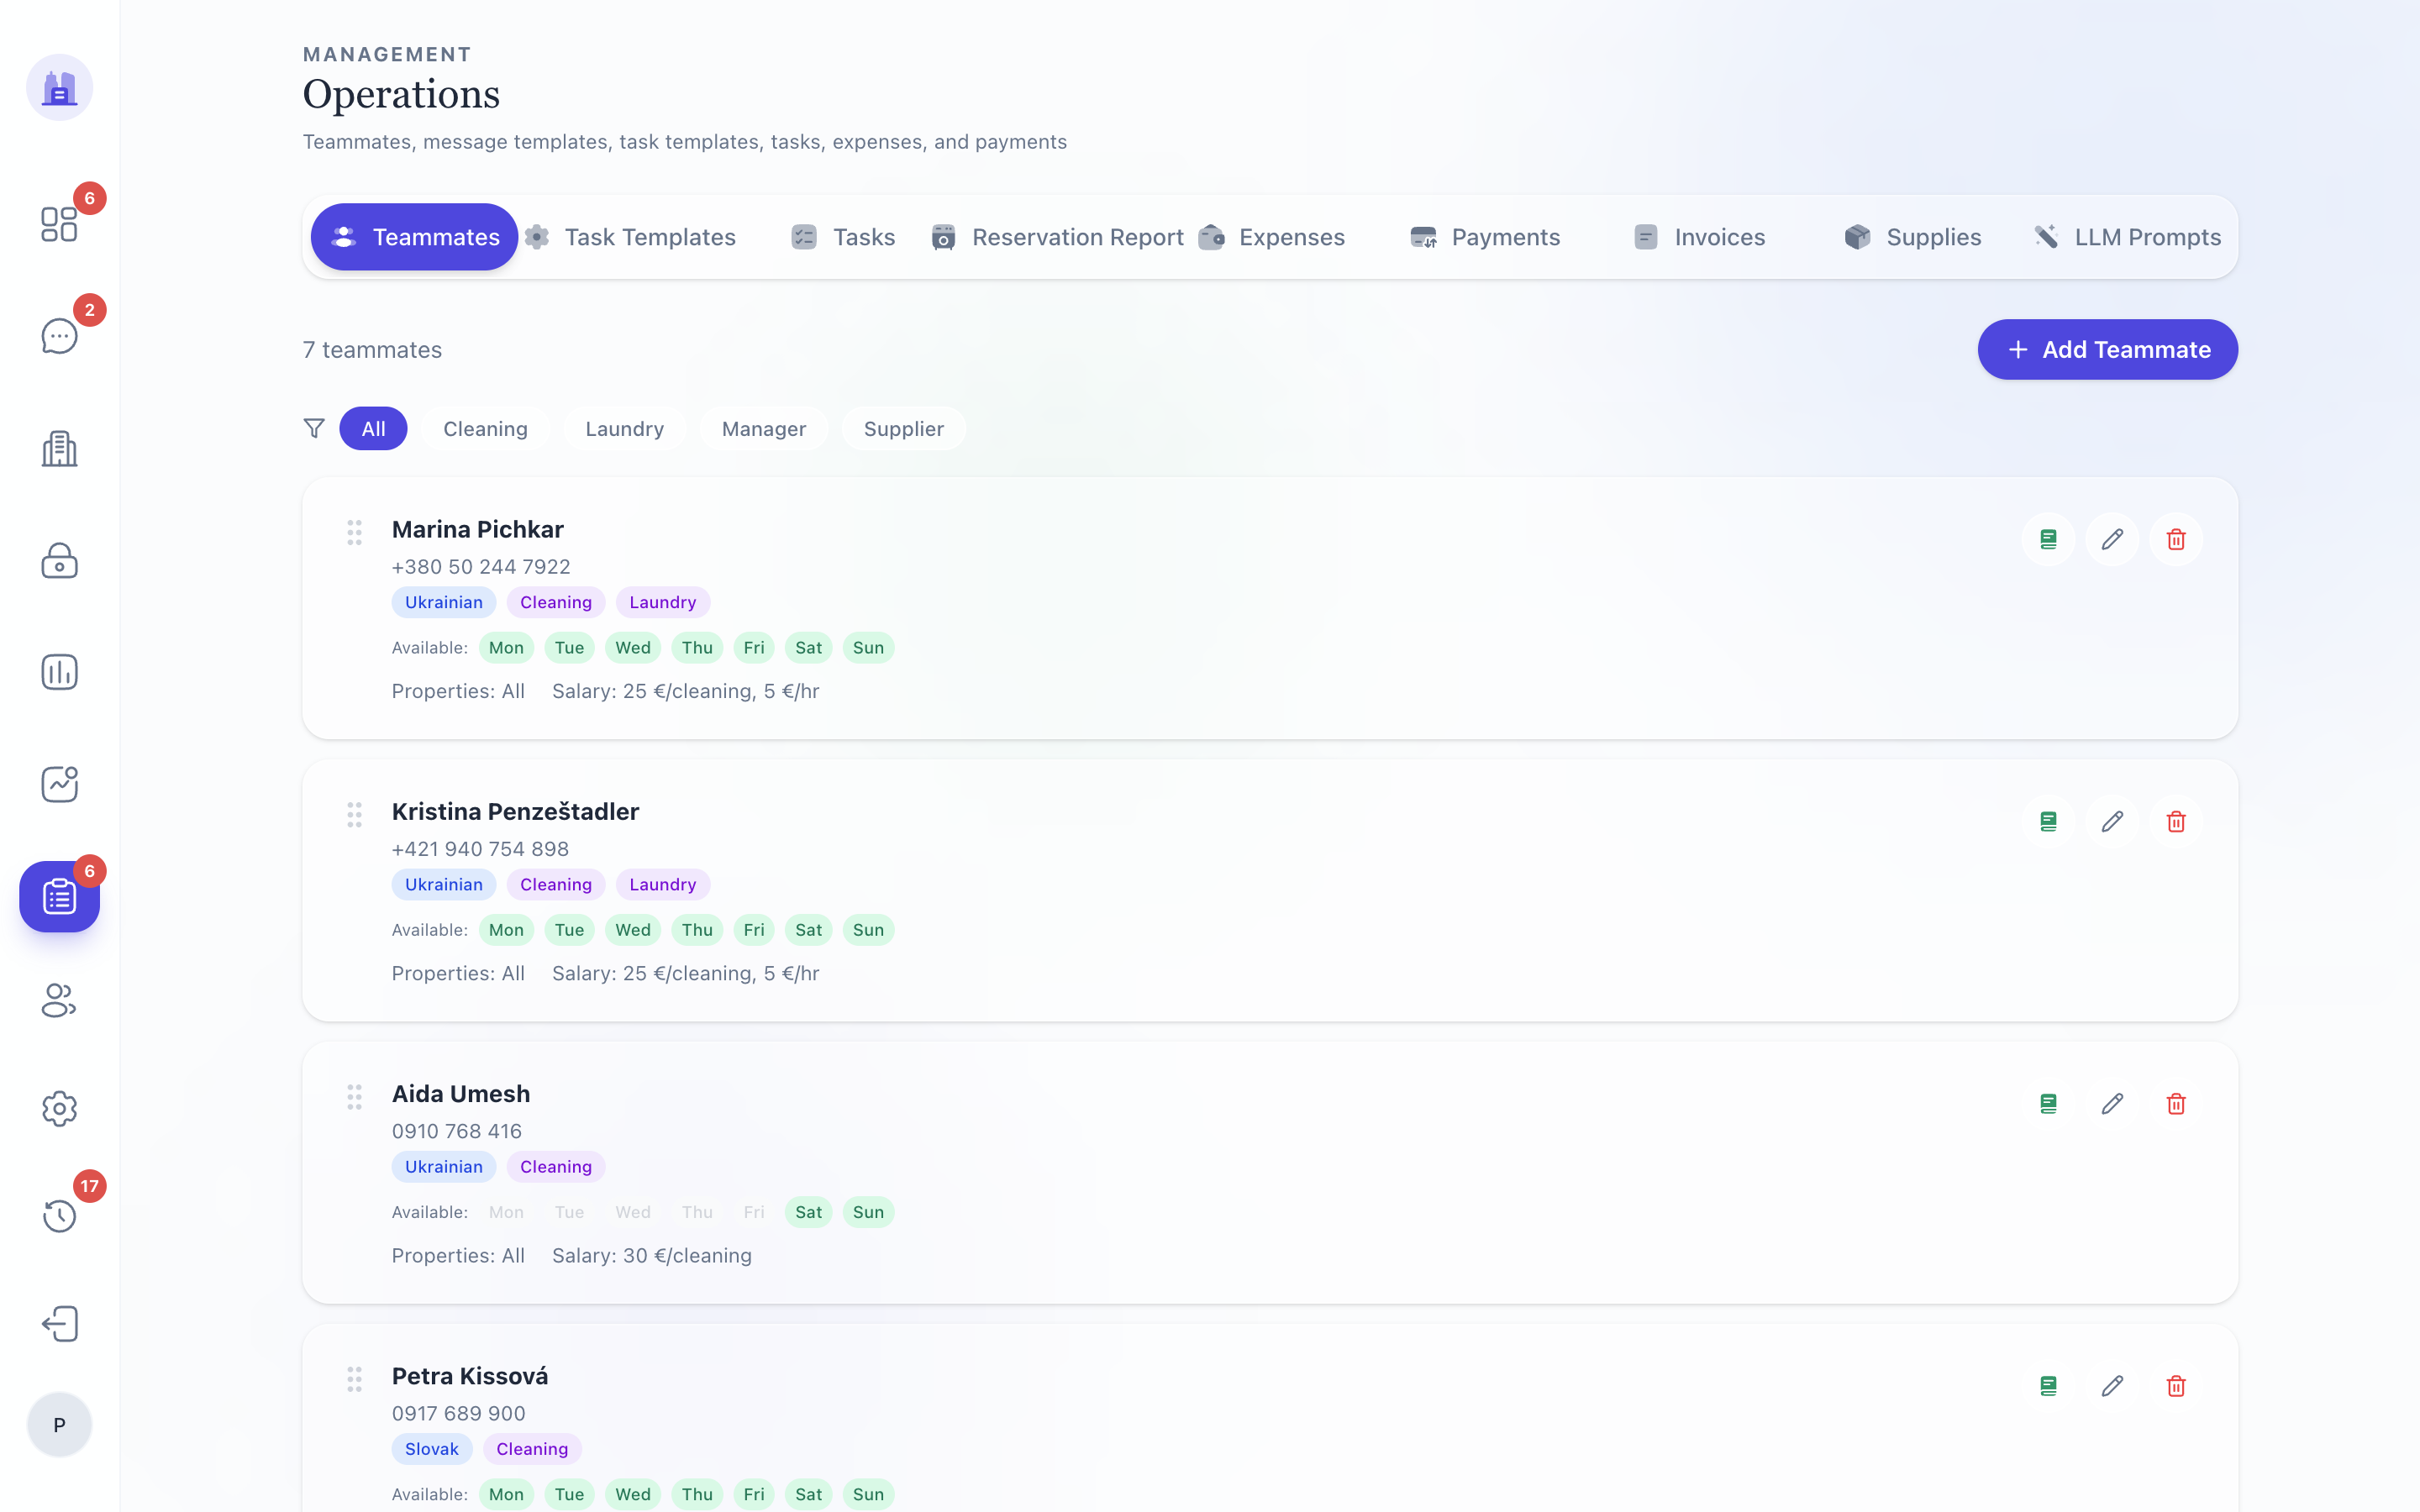Open the properties building icon in sidebar
This screenshot has width=2420, height=1512.
tap(59, 448)
